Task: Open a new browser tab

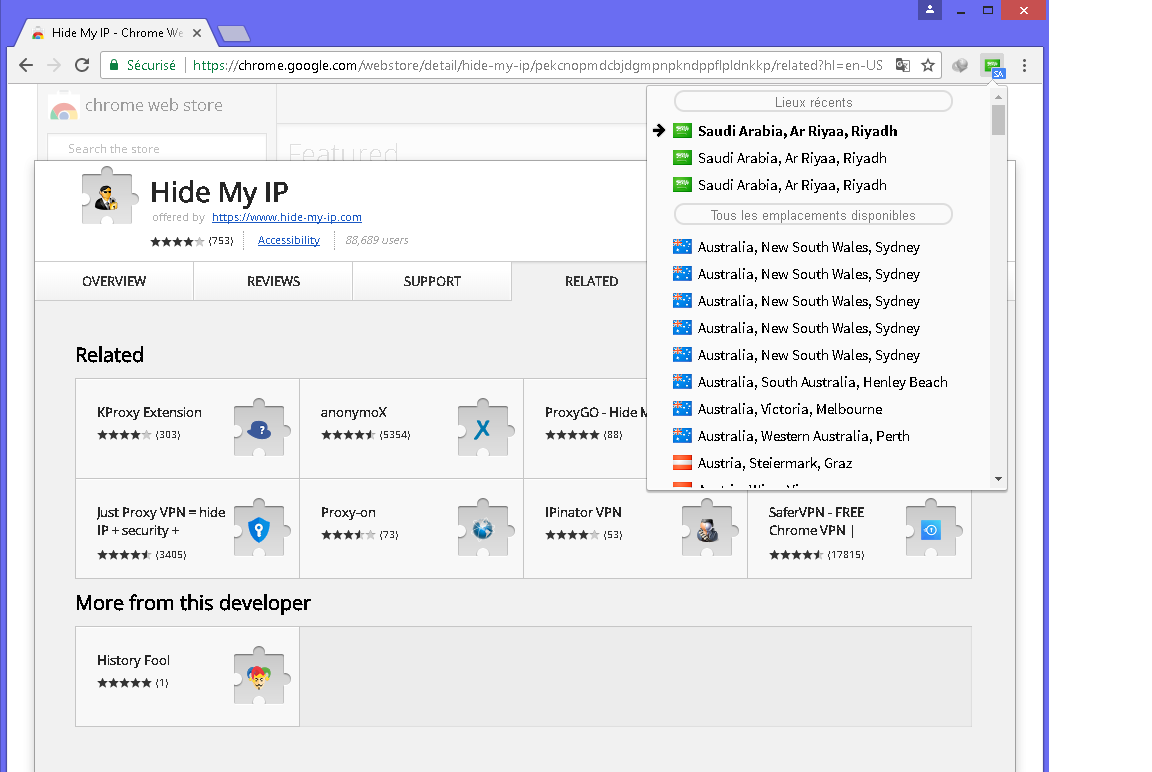Action: pyautogui.click(x=234, y=34)
